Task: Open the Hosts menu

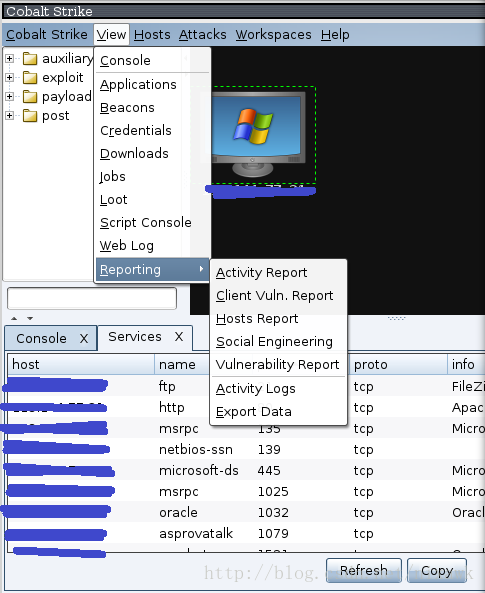Action: point(152,34)
